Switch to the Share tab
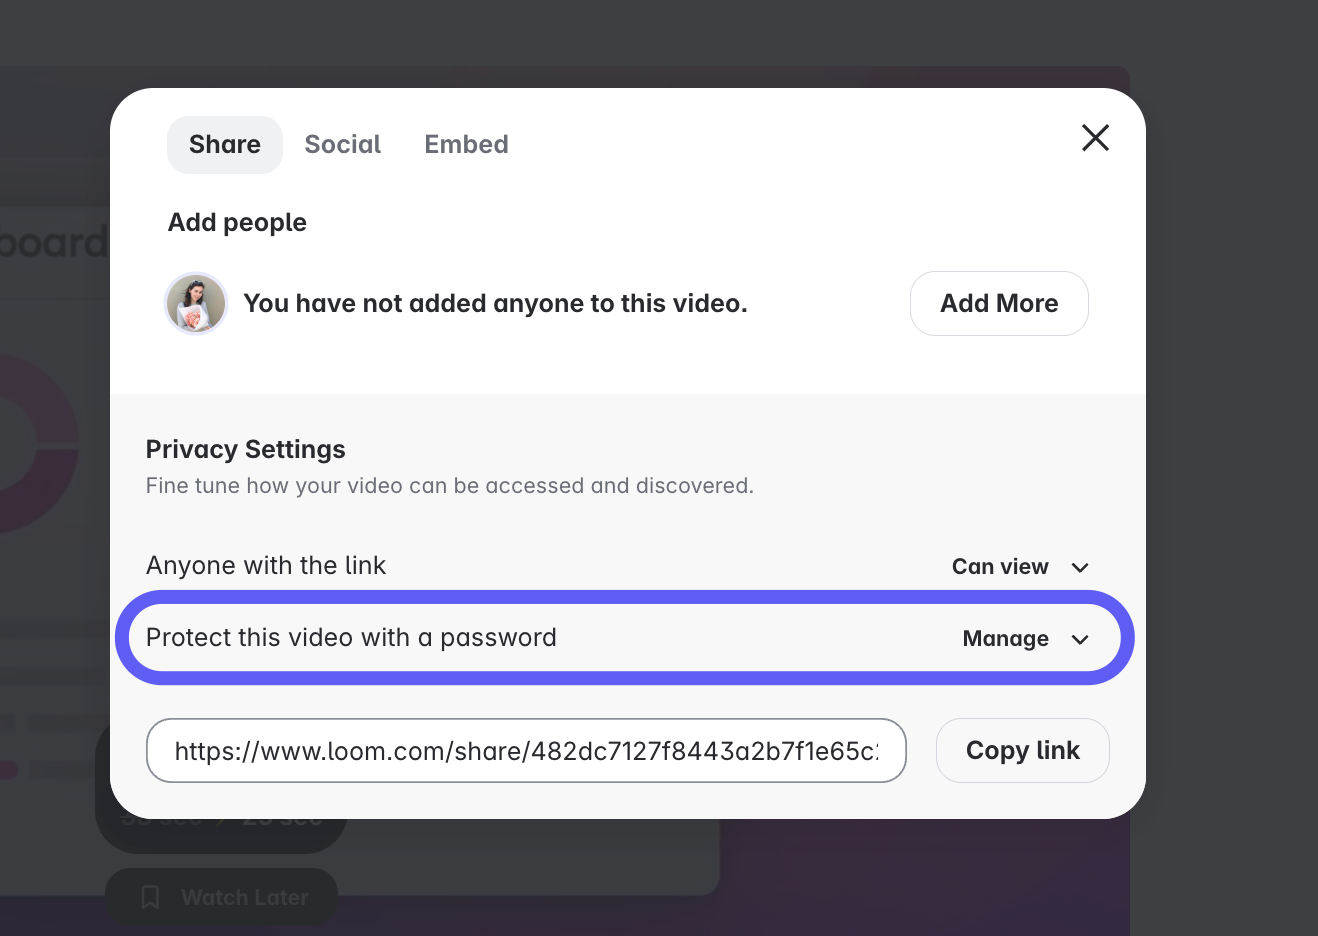This screenshot has height=936, width=1318. tap(225, 145)
